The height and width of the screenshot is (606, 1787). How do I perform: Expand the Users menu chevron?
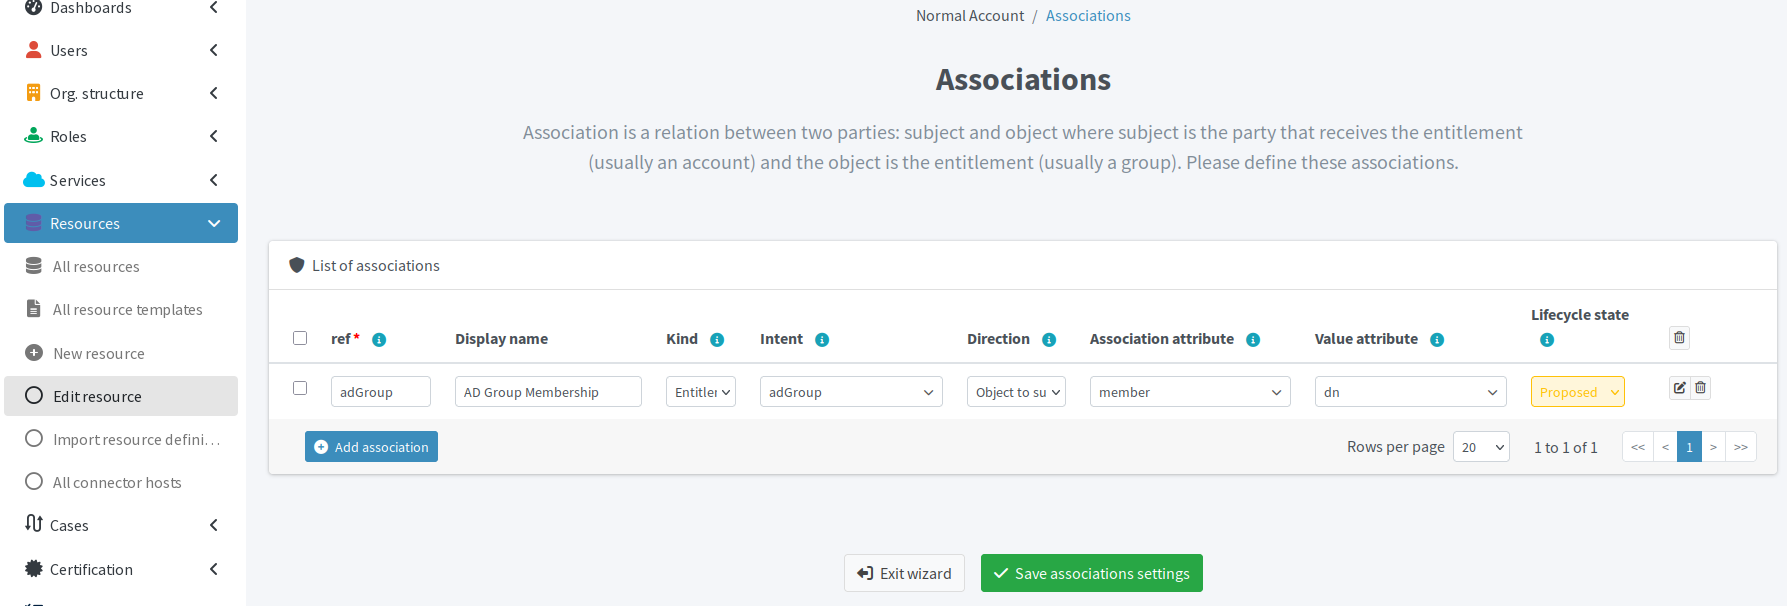click(x=214, y=50)
